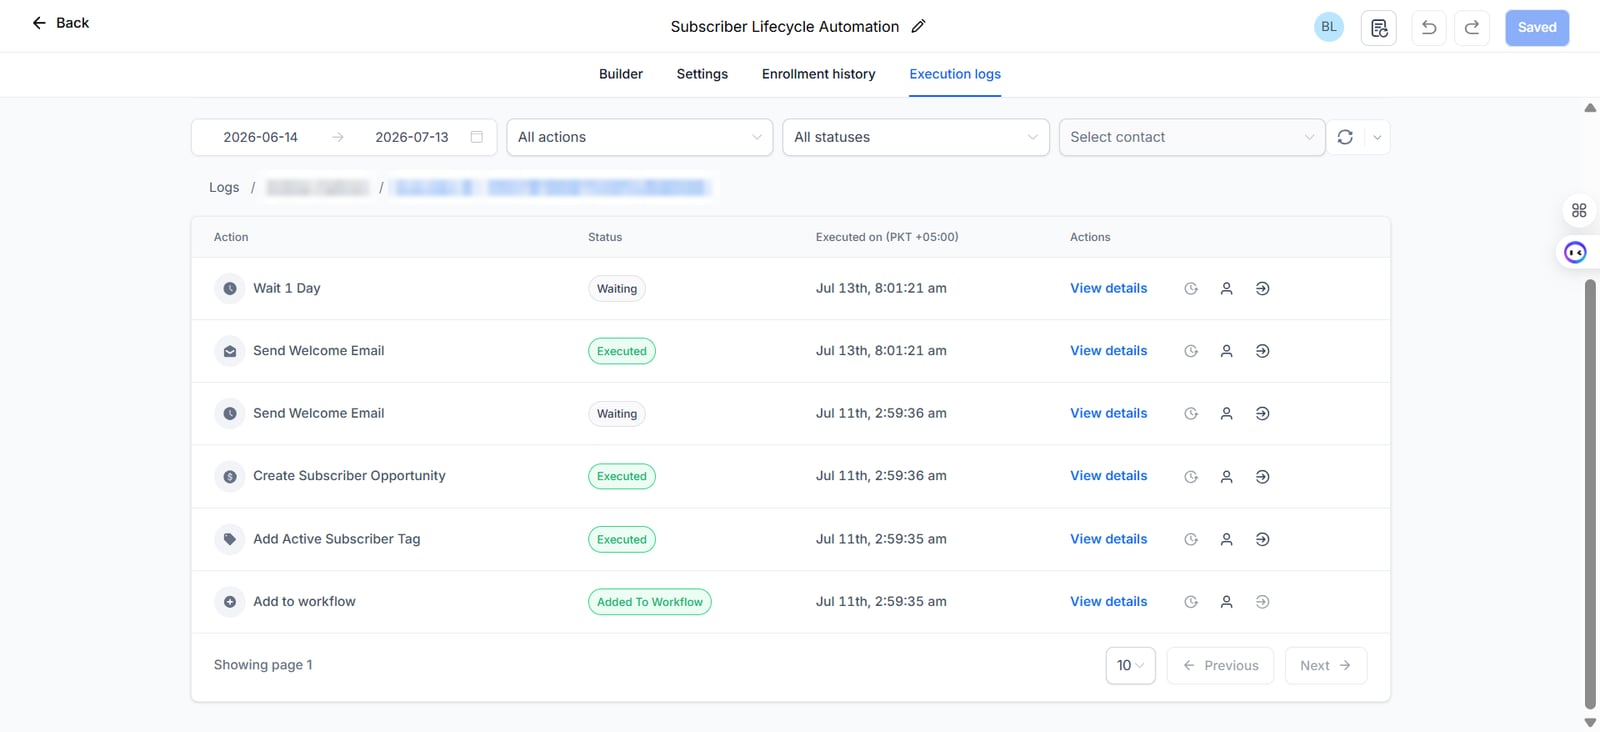The height and width of the screenshot is (732, 1600).
Task: Open the chat assistant bubble icon
Action: pyautogui.click(x=1575, y=253)
